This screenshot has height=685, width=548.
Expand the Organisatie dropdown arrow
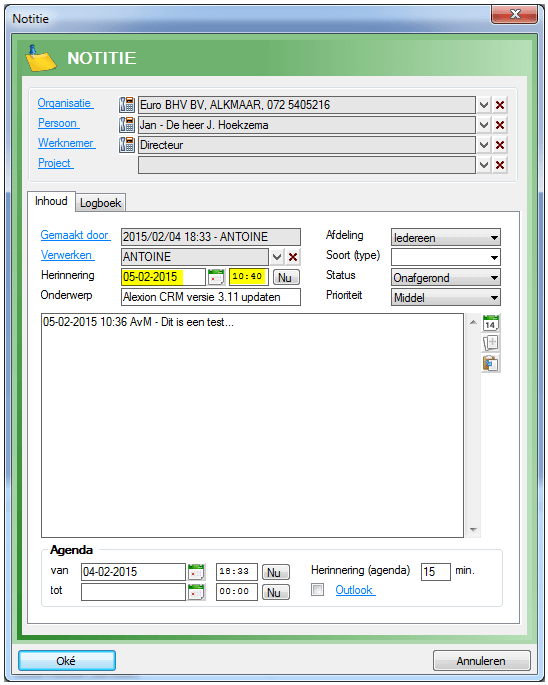coord(483,105)
